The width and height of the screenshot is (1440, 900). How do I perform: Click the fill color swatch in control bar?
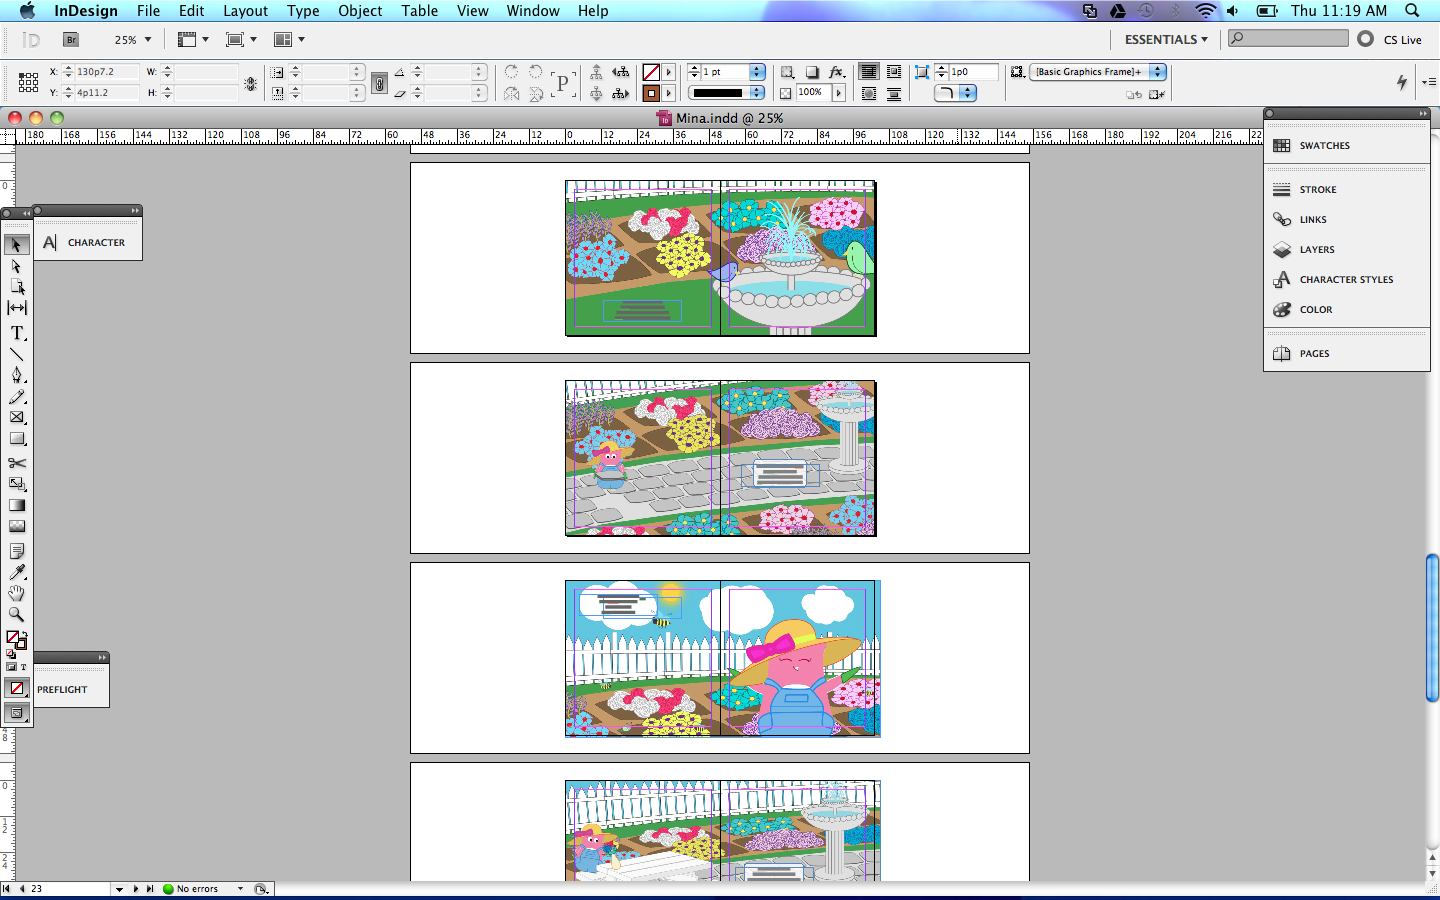651,72
